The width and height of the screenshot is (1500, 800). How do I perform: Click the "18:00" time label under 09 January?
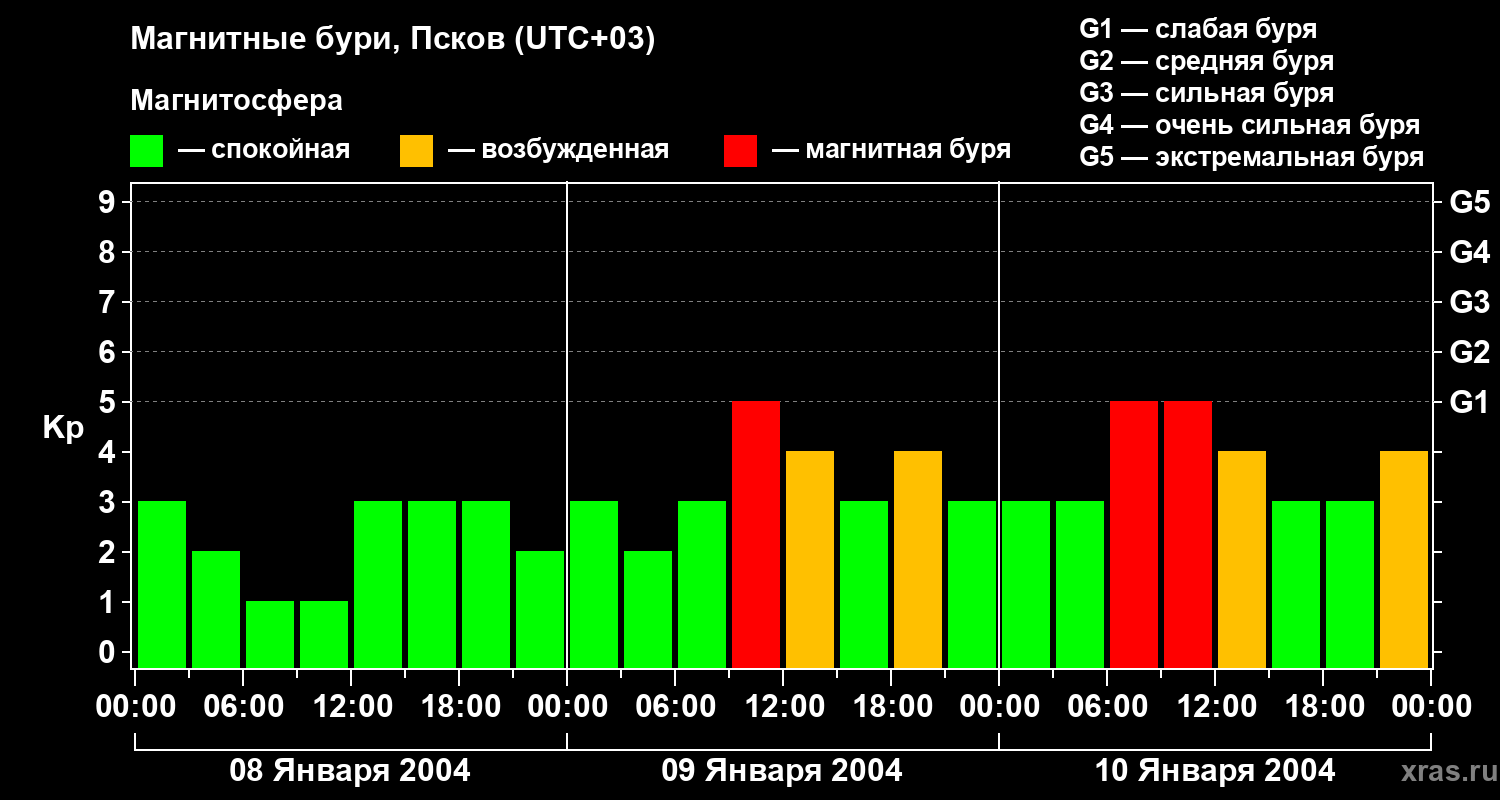click(x=891, y=707)
